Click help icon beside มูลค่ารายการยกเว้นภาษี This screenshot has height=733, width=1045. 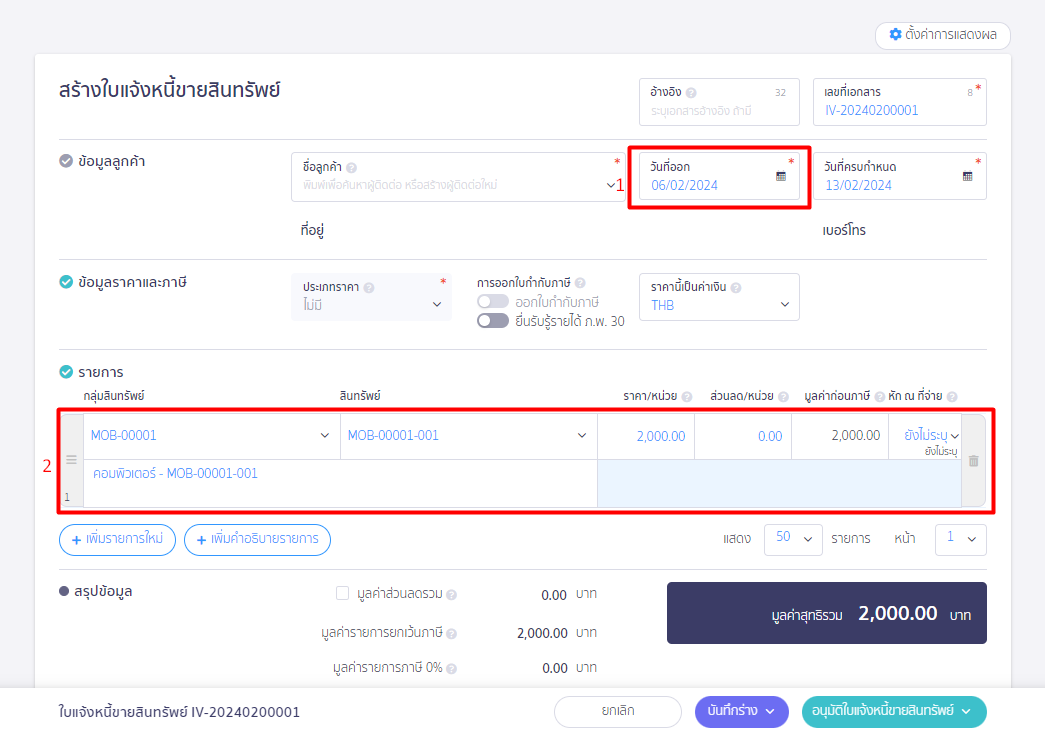tap(451, 634)
